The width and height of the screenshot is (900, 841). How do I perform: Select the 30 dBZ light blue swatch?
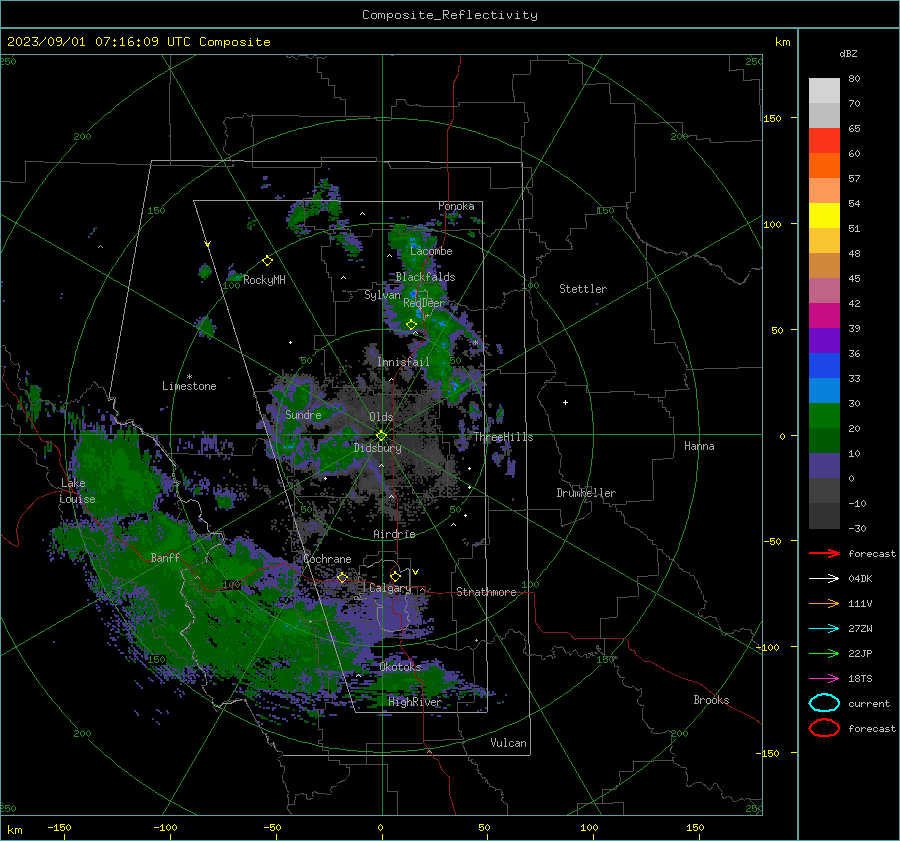pos(824,390)
